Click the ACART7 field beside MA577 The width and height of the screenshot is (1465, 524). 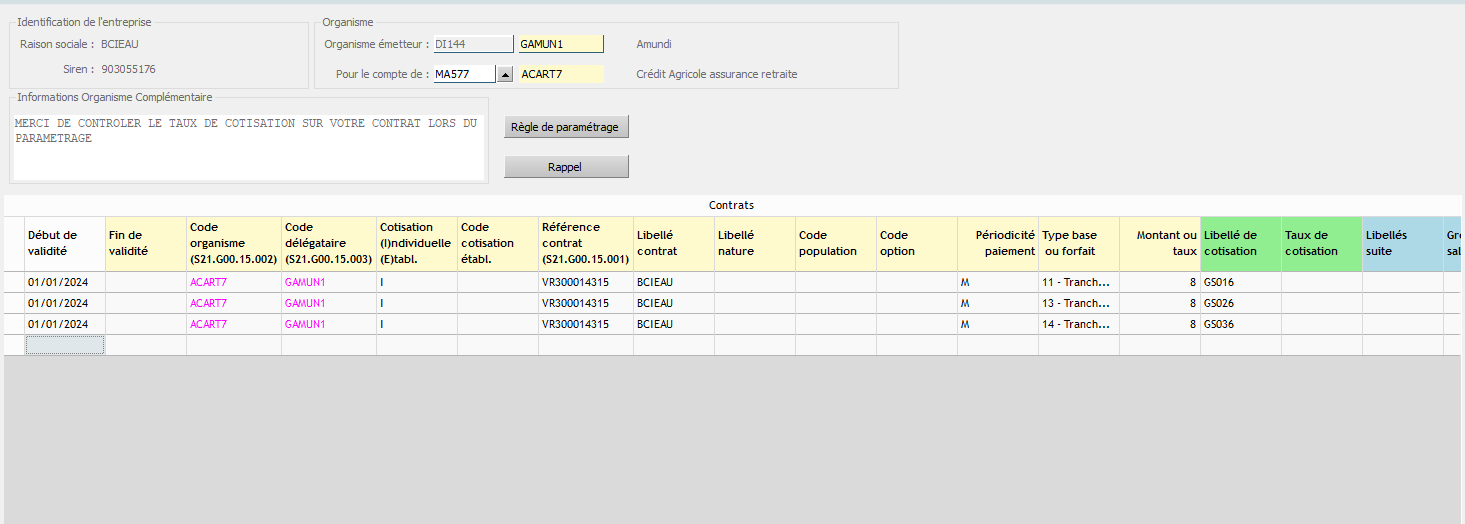click(x=560, y=74)
